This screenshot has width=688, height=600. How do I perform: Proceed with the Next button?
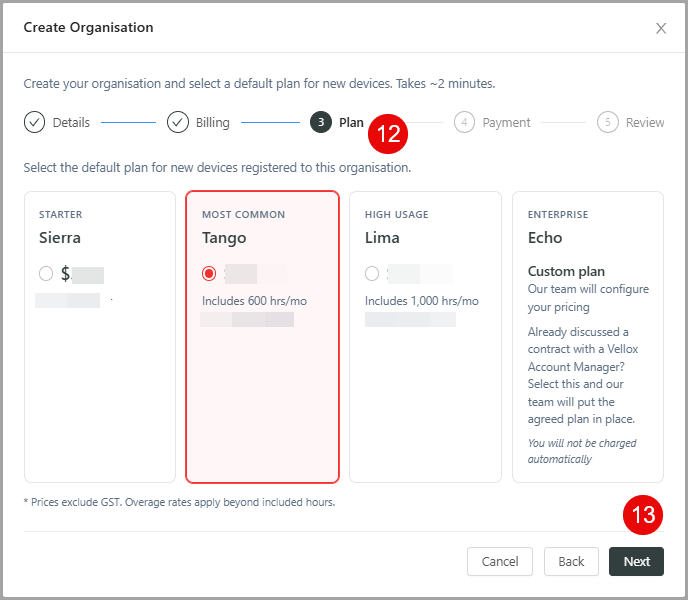click(636, 561)
